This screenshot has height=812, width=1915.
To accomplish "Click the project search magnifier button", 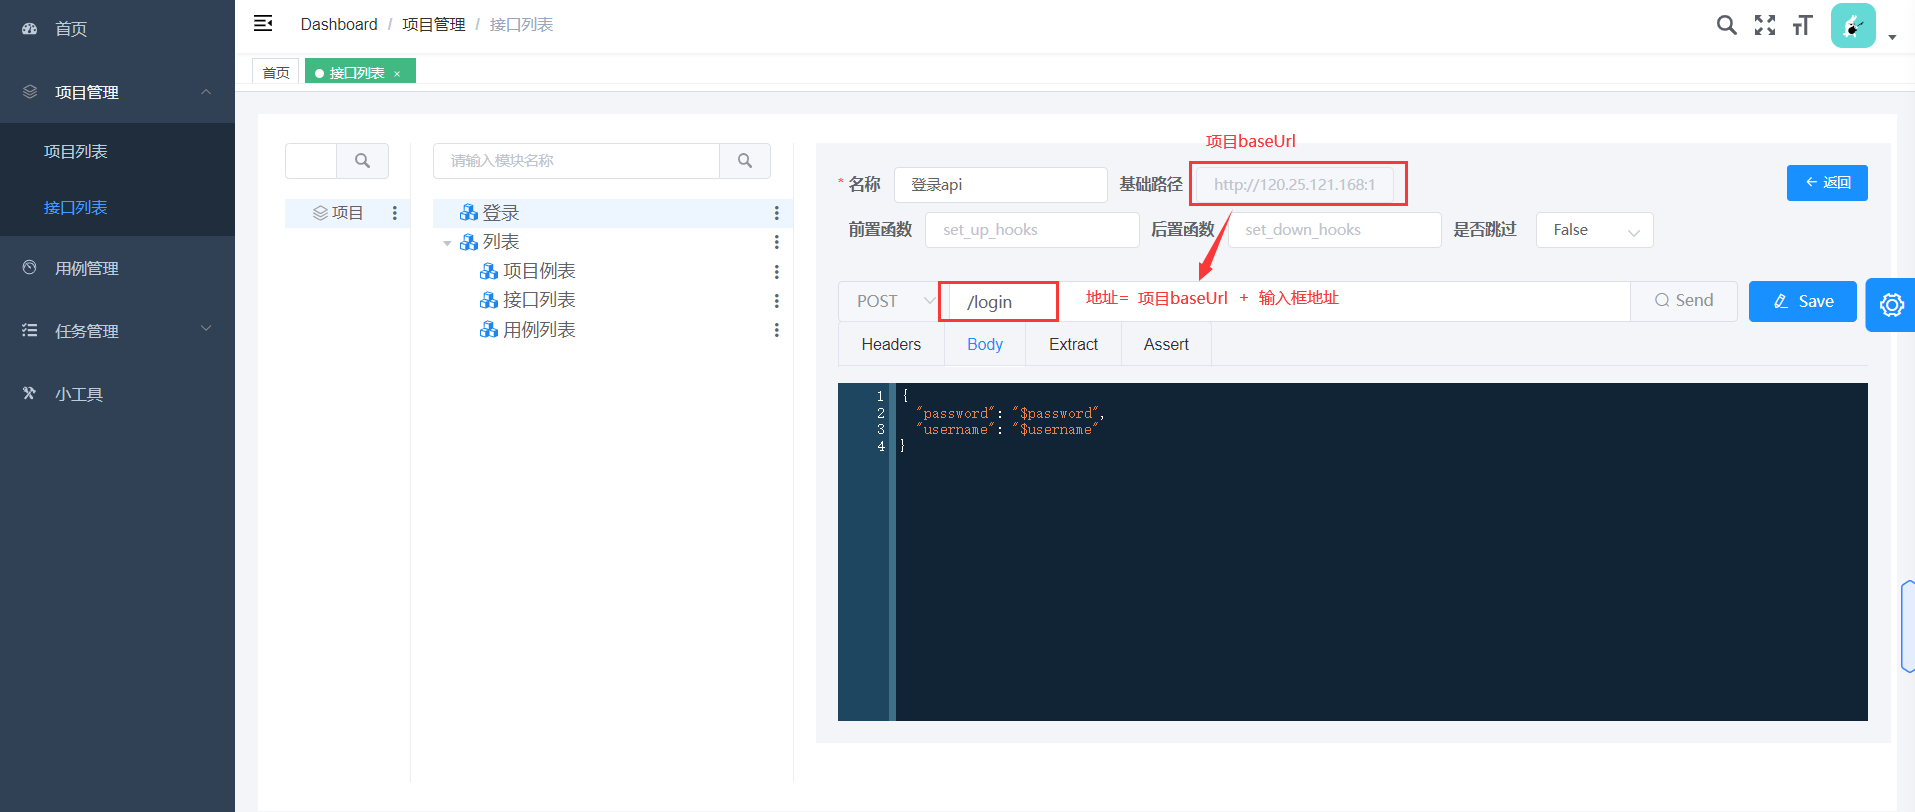I will 362,160.
